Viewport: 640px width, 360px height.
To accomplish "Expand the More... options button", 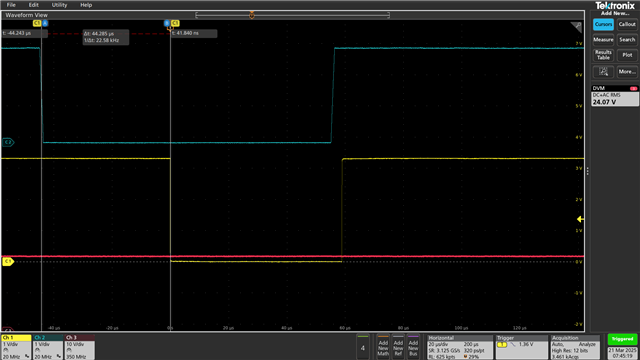I will pos(627,72).
